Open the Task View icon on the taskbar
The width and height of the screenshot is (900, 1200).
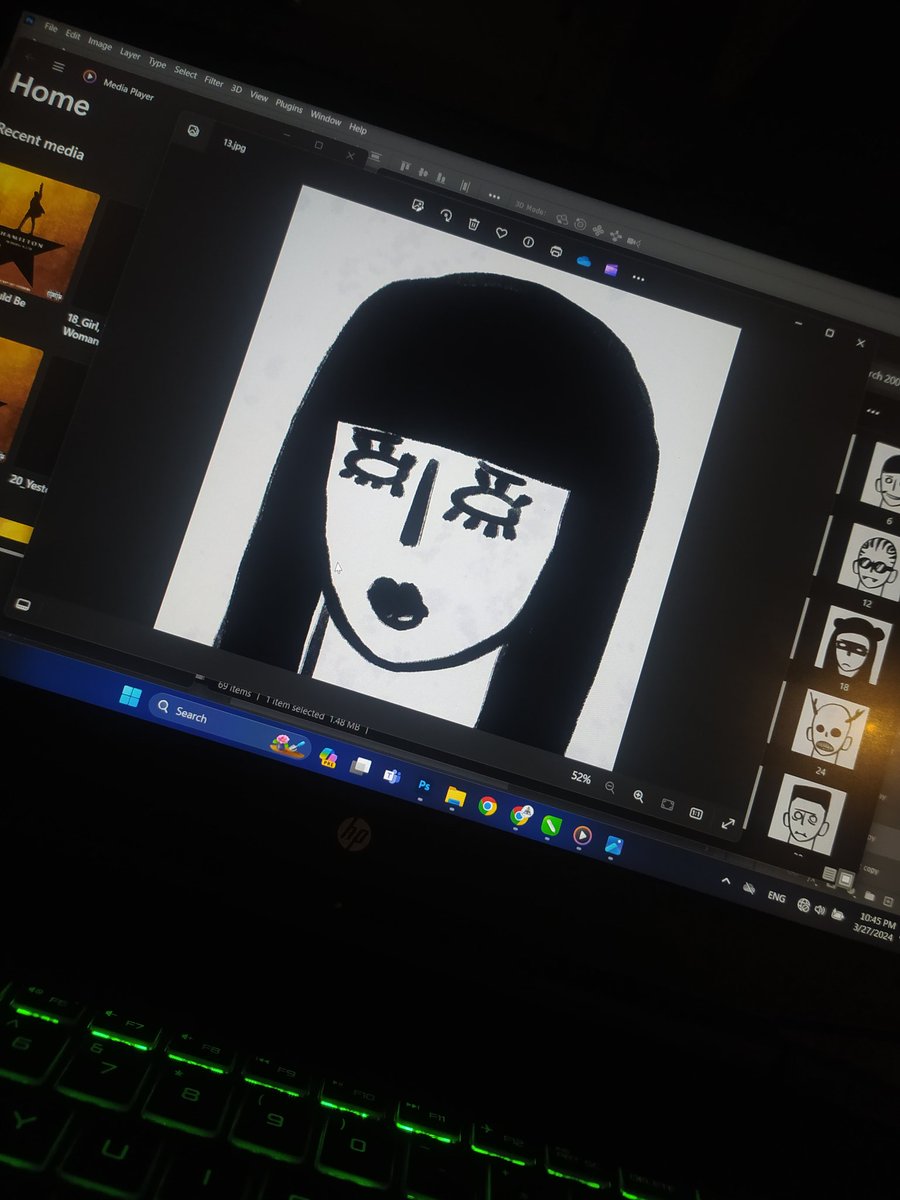pos(360,767)
